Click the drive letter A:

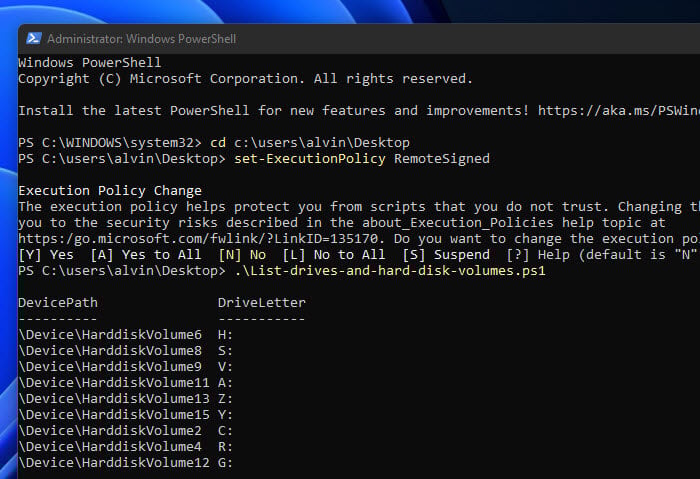coord(225,383)
